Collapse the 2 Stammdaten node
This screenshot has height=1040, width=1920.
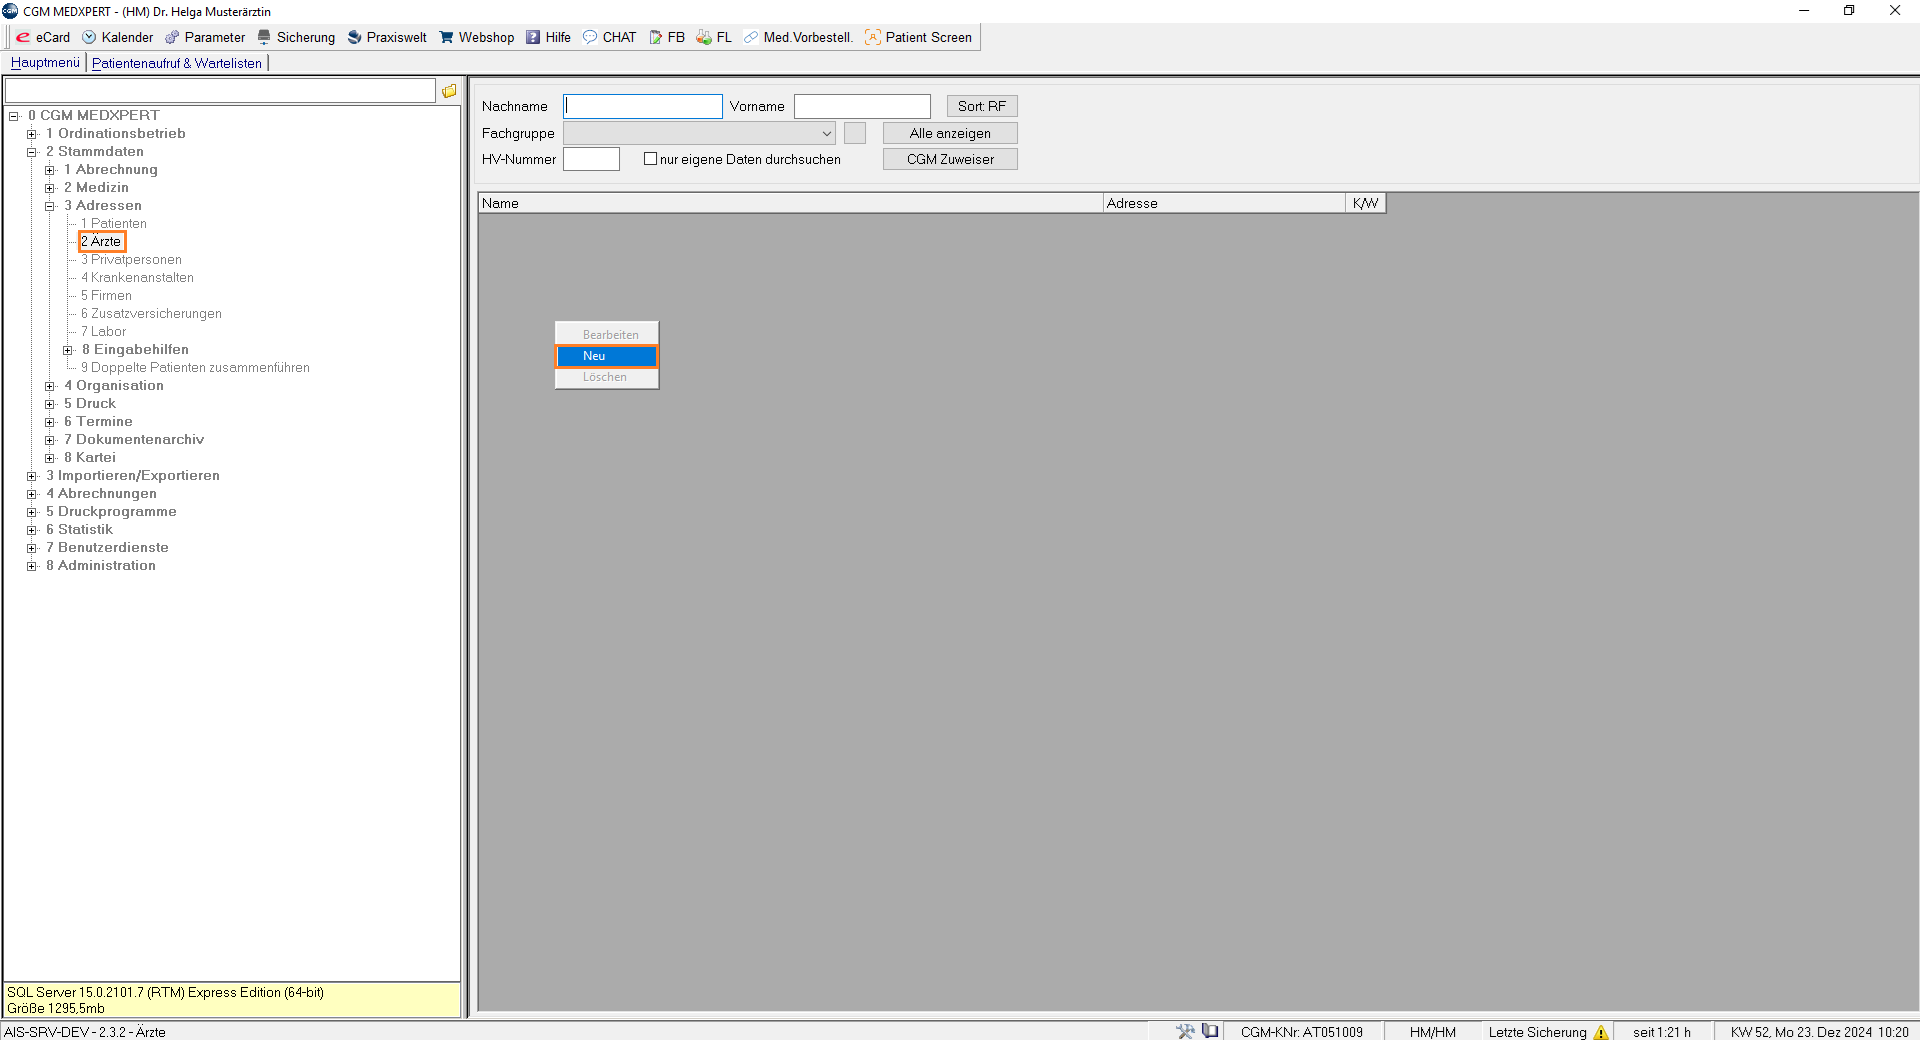click(32, 152)
